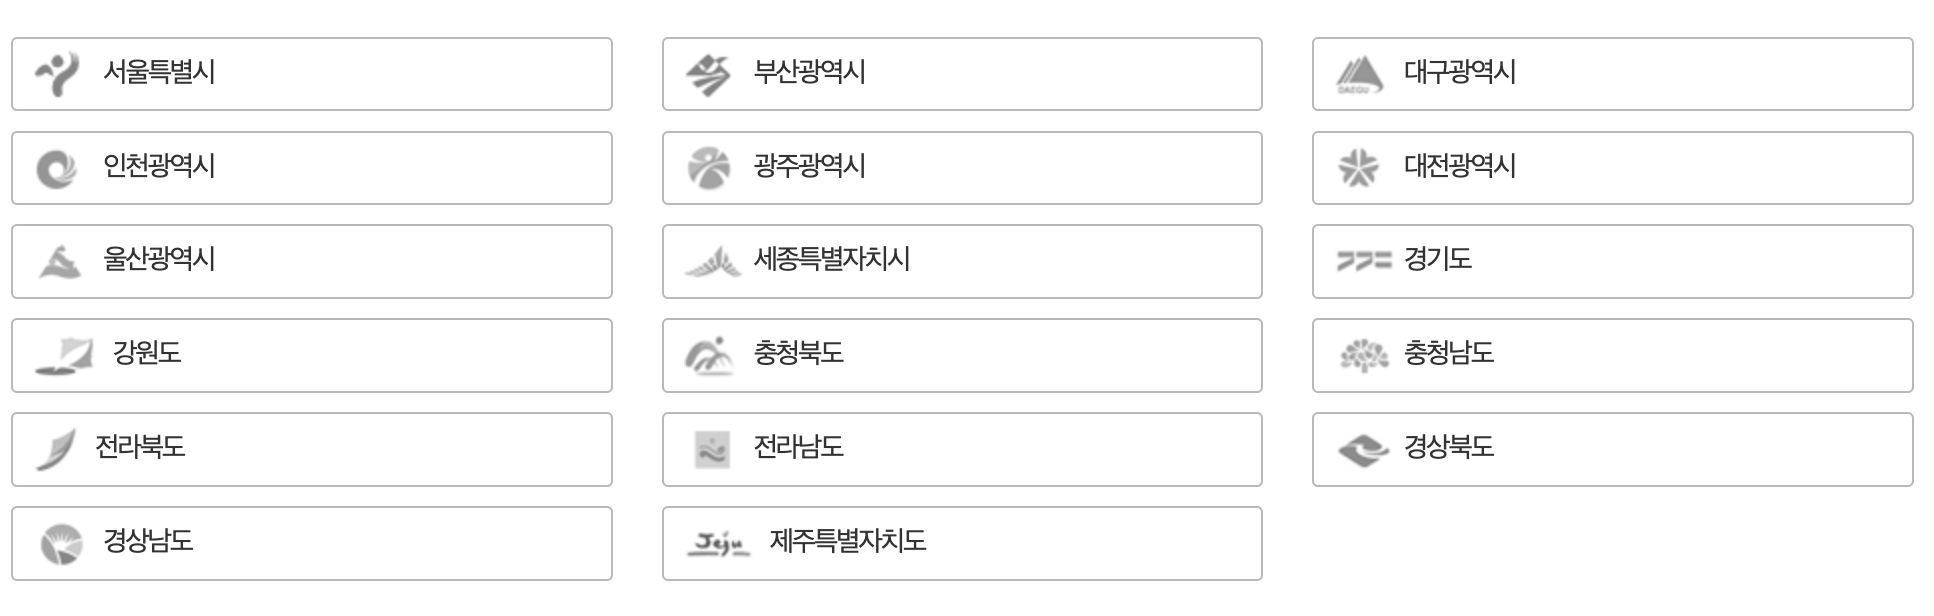Click the Daejeon star-shaped emblem

(x=1355, y=167)
